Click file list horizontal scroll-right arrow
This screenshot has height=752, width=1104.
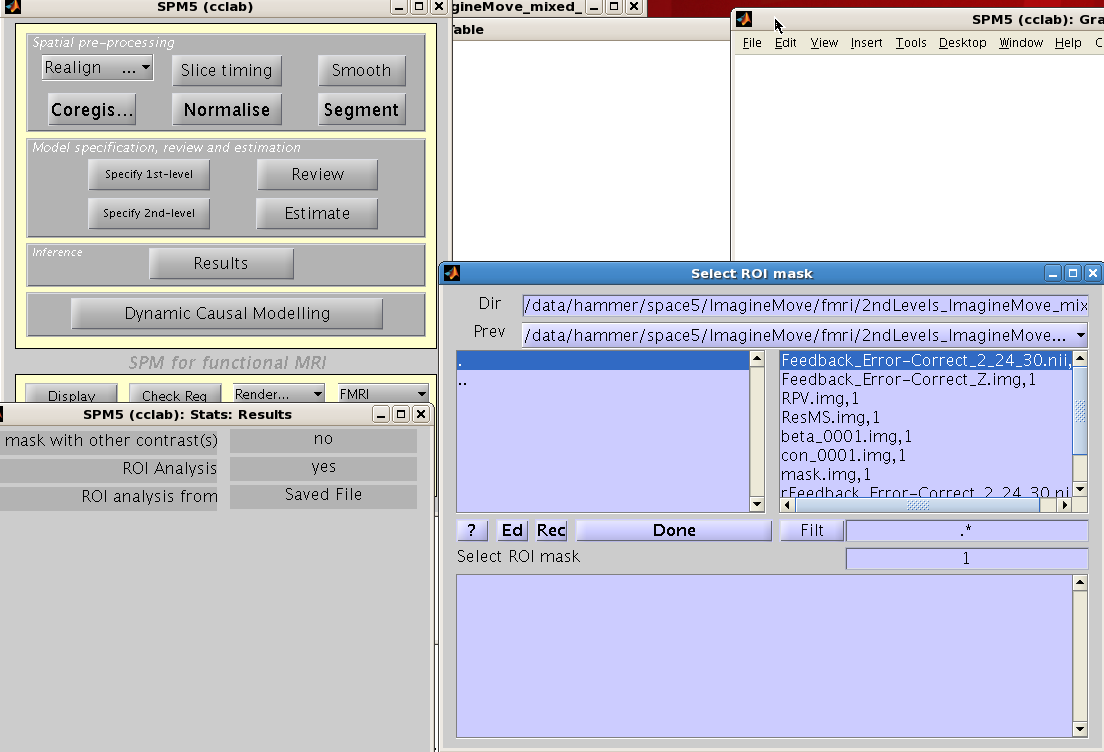[1065, 505]
